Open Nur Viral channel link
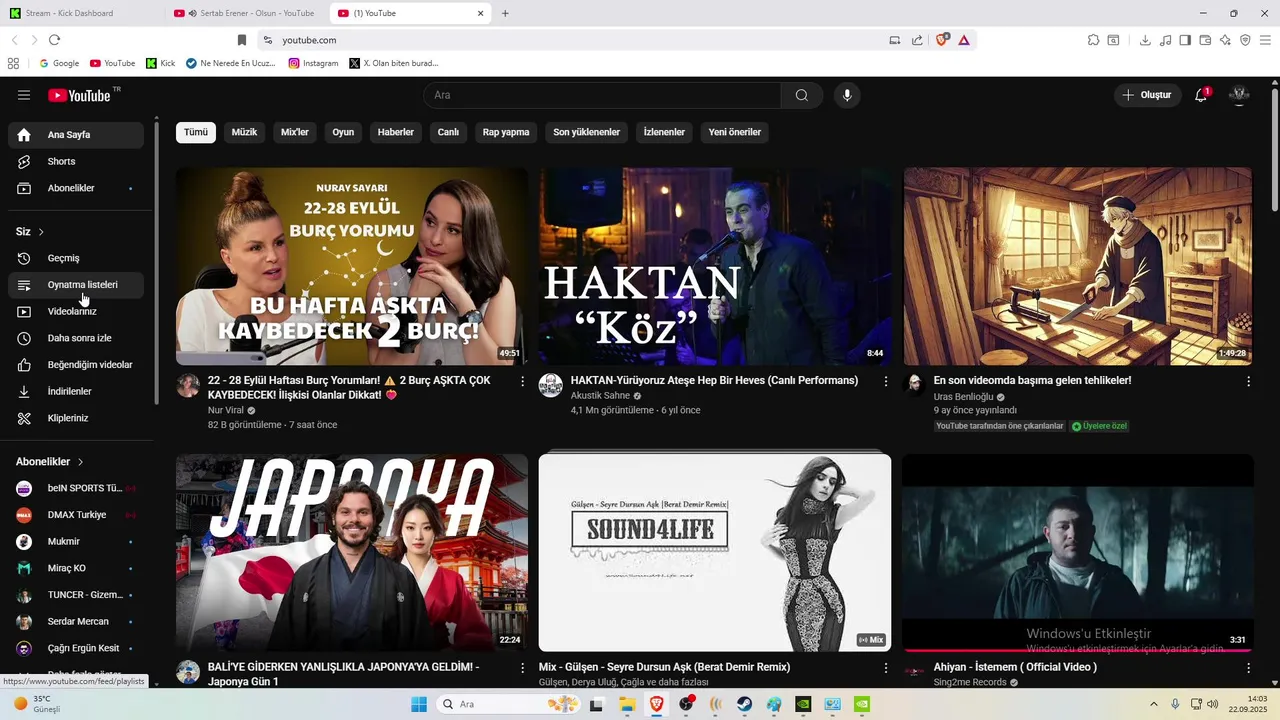Screen dimensions: 1280x720 [225, 410]
